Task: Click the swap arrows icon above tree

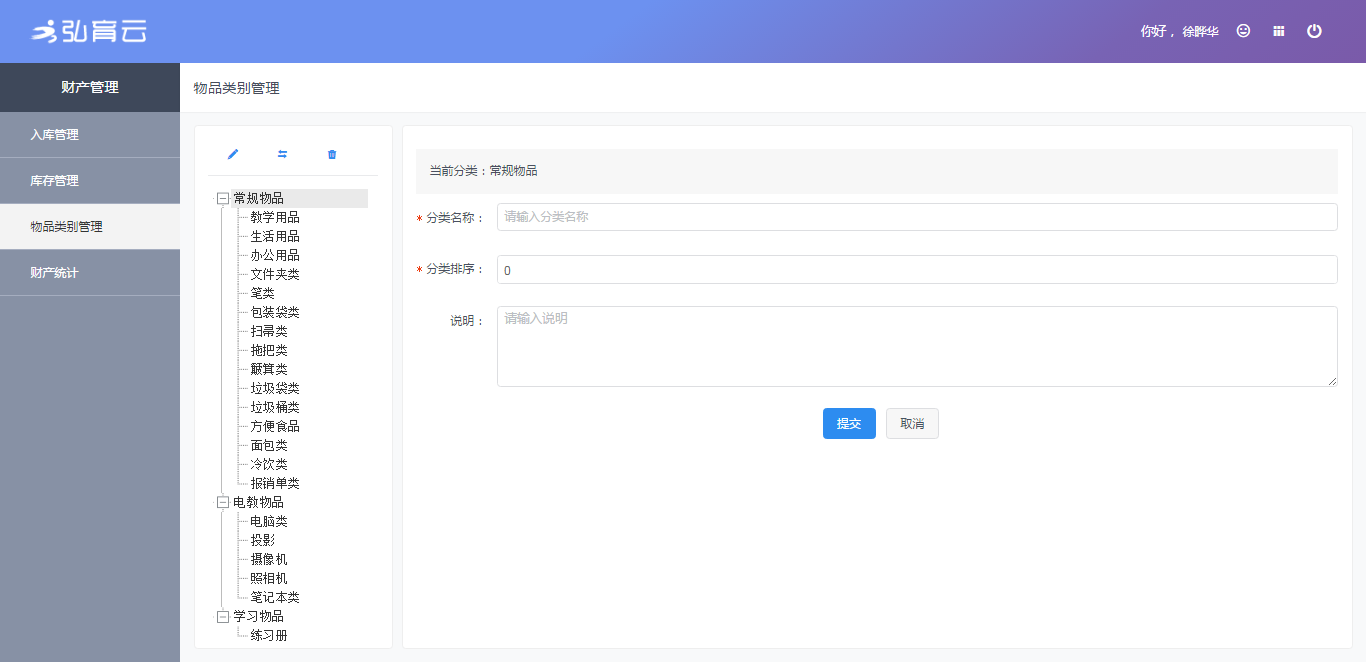Action: point(282,154)
